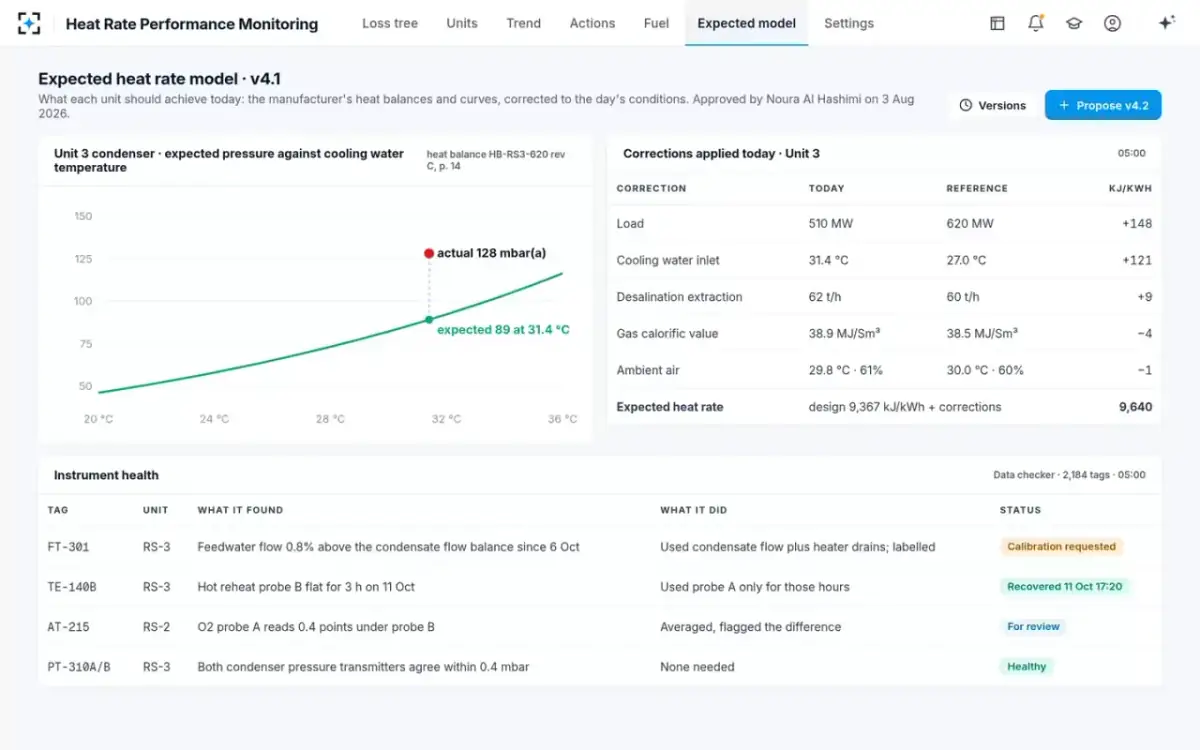Viewport: 1200px width, 750px height.
Task: Click the Calibration requested status badge
Action: (x=1062, y=547)
